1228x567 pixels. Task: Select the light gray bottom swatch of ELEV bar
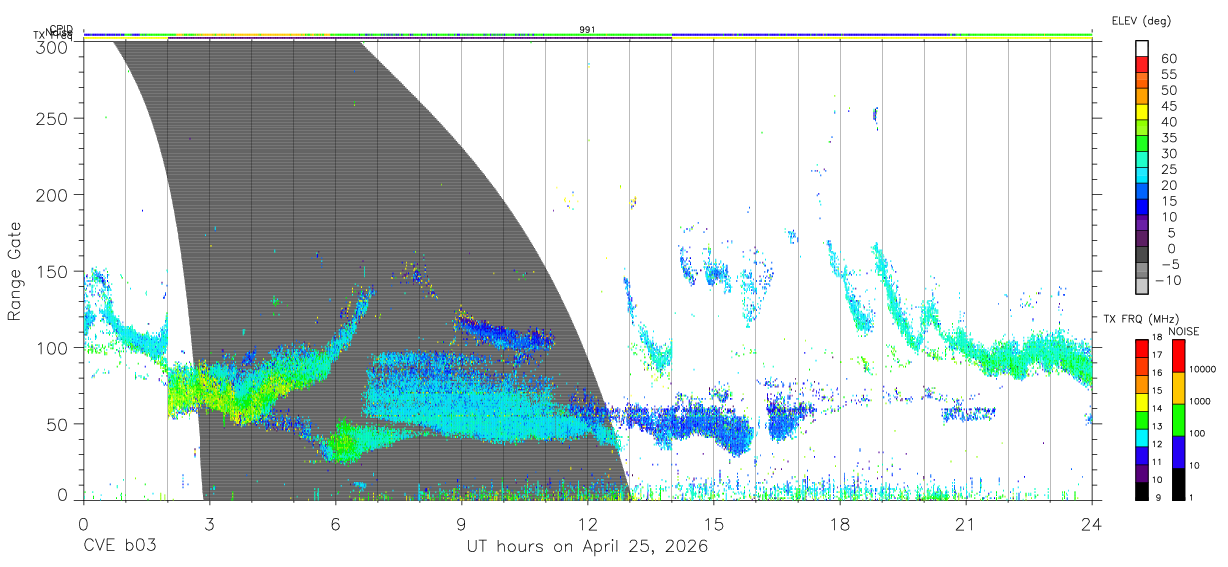coord(1142,287)
